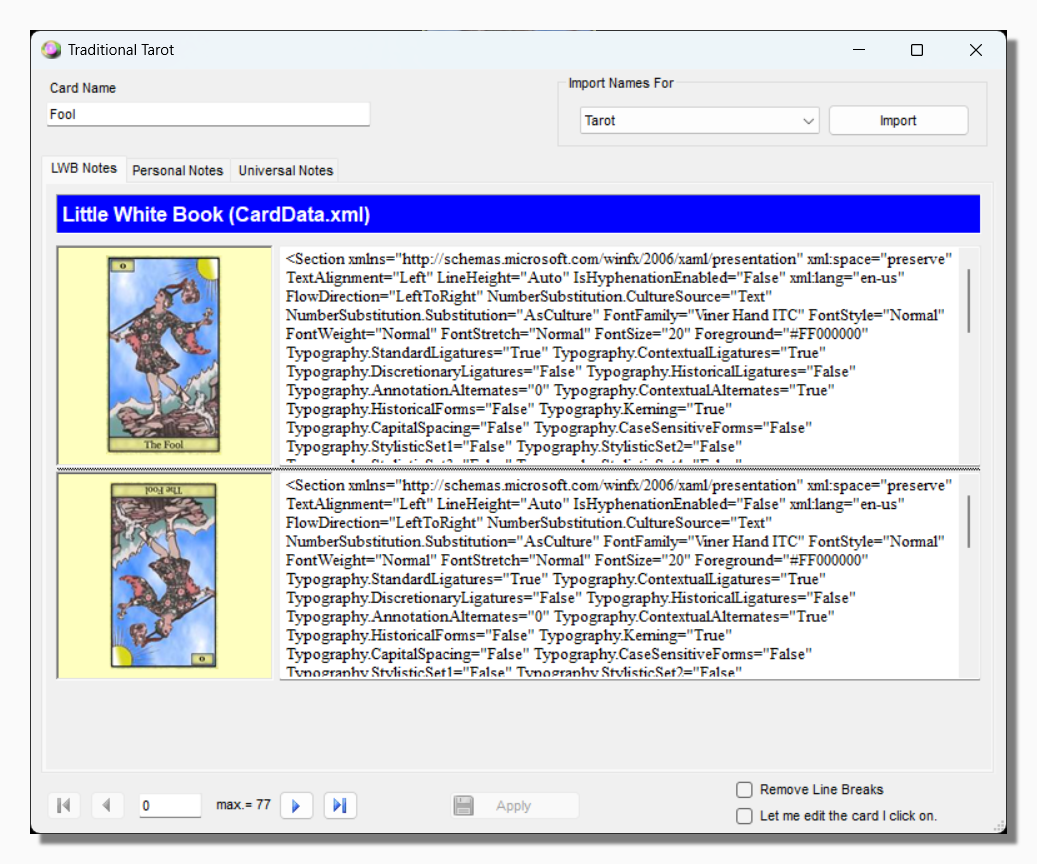
Task: Click the Little White Book header banner
Action: tap(518, 214)
